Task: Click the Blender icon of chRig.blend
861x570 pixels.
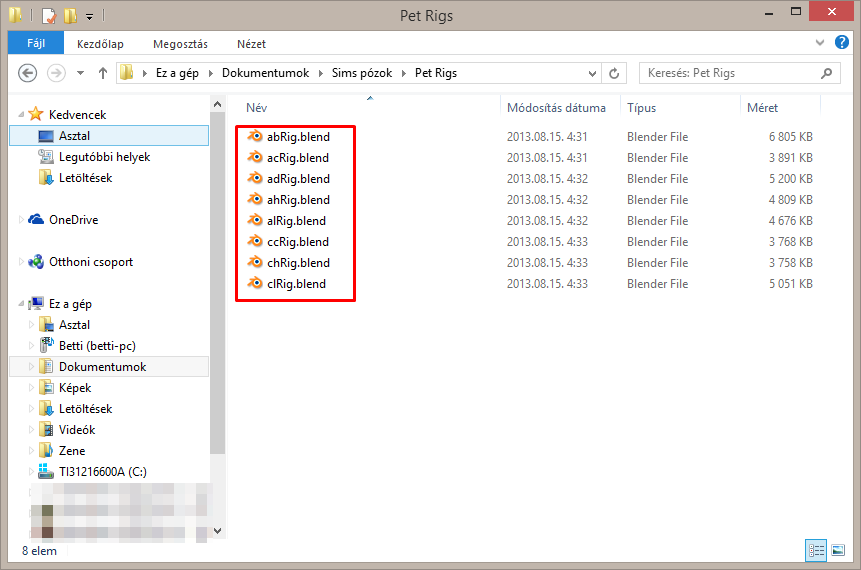Action: [x=255, y=262]
